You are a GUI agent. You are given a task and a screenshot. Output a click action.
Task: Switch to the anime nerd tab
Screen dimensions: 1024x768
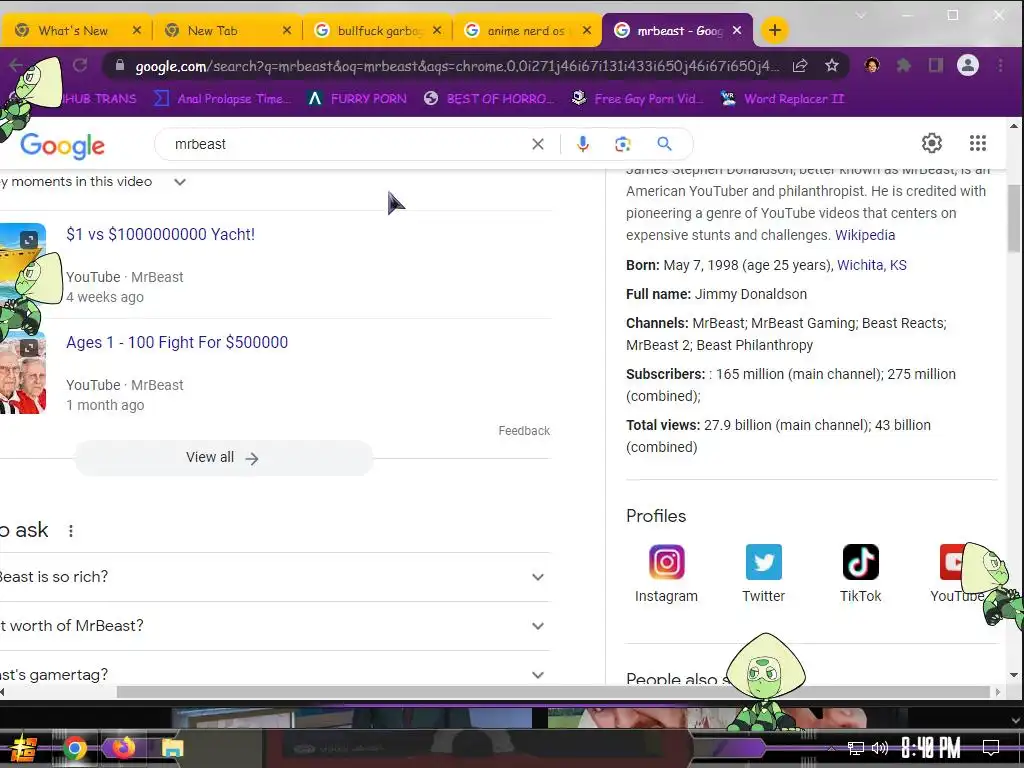(525, 31)
